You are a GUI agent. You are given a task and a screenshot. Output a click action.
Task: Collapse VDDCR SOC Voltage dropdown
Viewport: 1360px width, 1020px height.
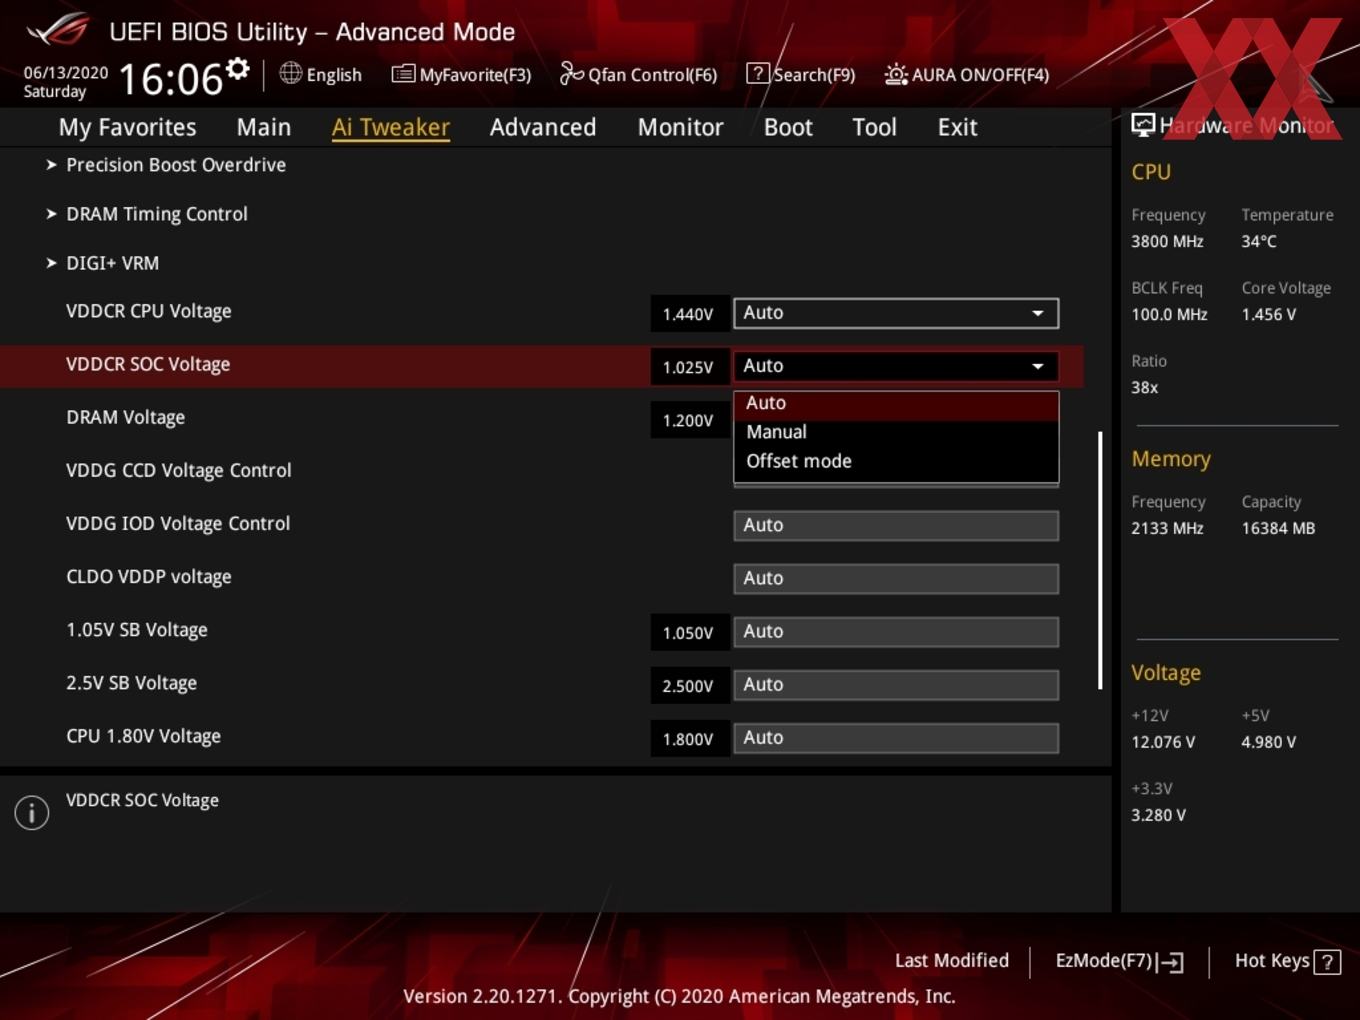pos(896,366)
